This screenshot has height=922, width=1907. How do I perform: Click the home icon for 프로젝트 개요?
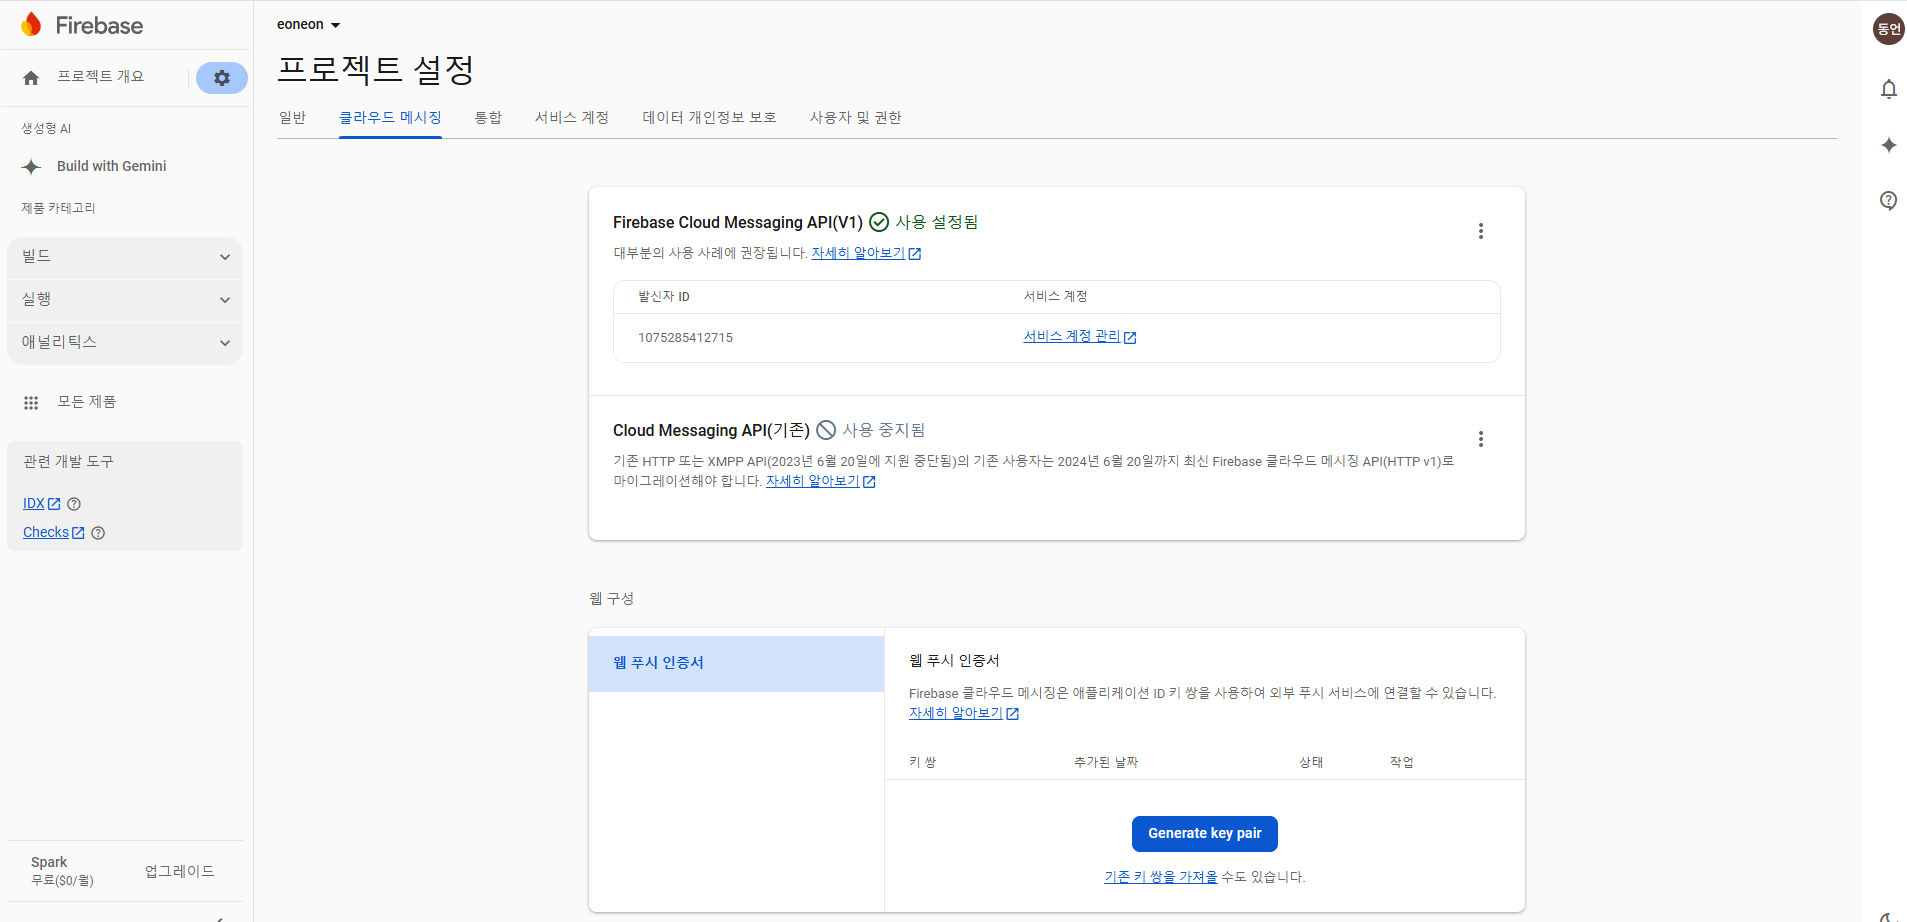coord(31,78)
